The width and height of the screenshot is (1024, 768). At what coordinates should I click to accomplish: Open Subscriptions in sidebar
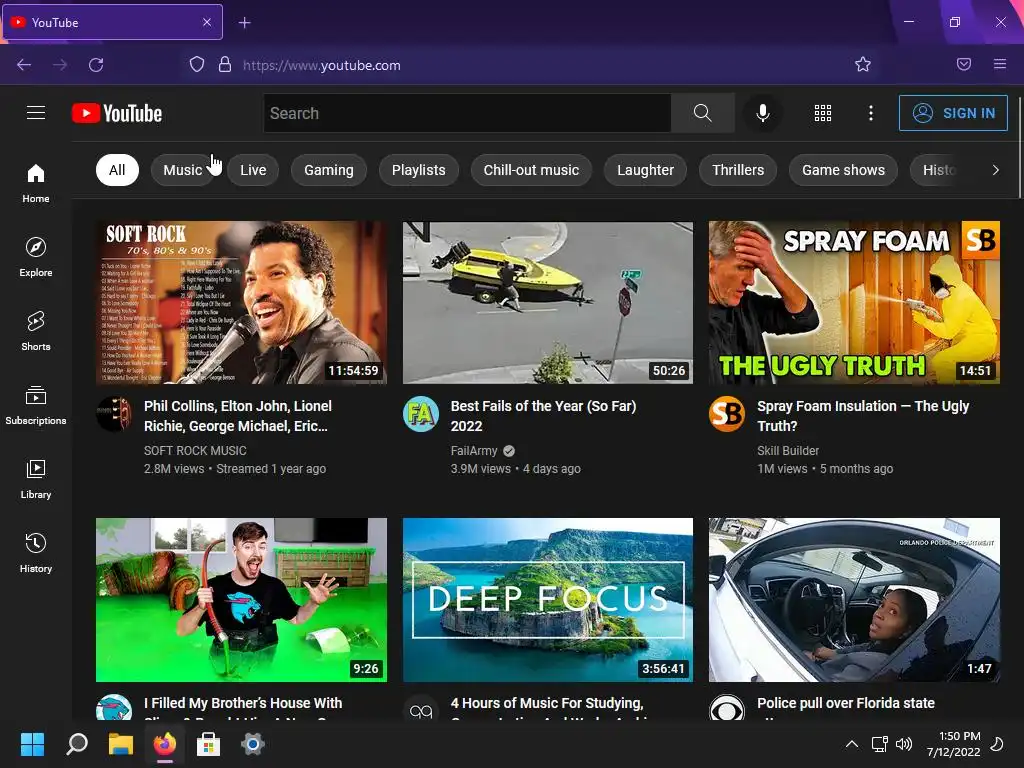pos(36,406)
